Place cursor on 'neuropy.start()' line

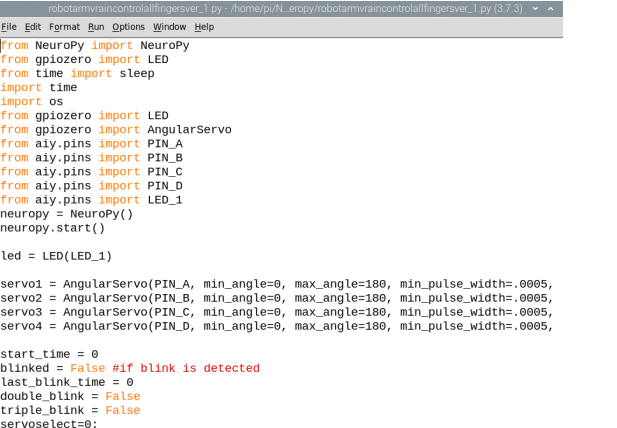pos(52,228)
